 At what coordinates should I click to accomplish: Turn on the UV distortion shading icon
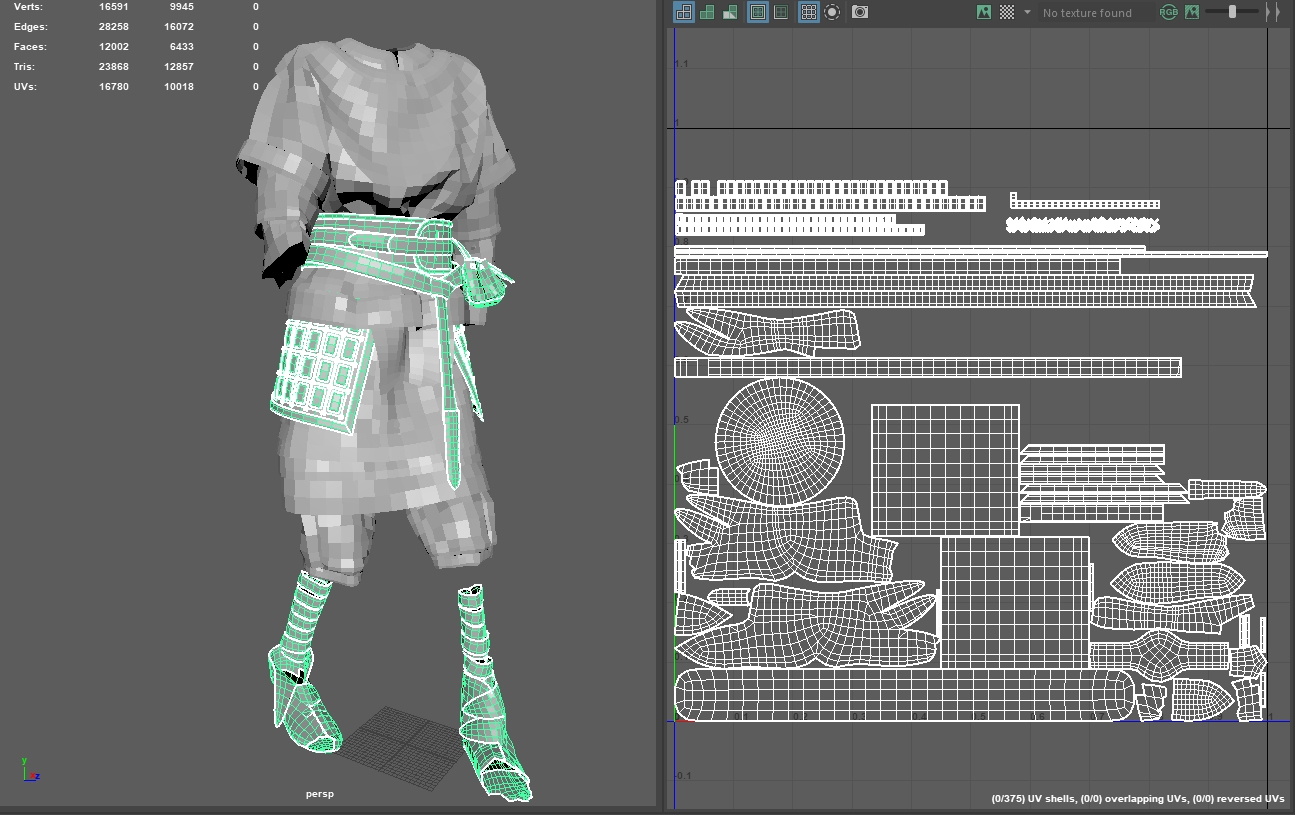731,12
